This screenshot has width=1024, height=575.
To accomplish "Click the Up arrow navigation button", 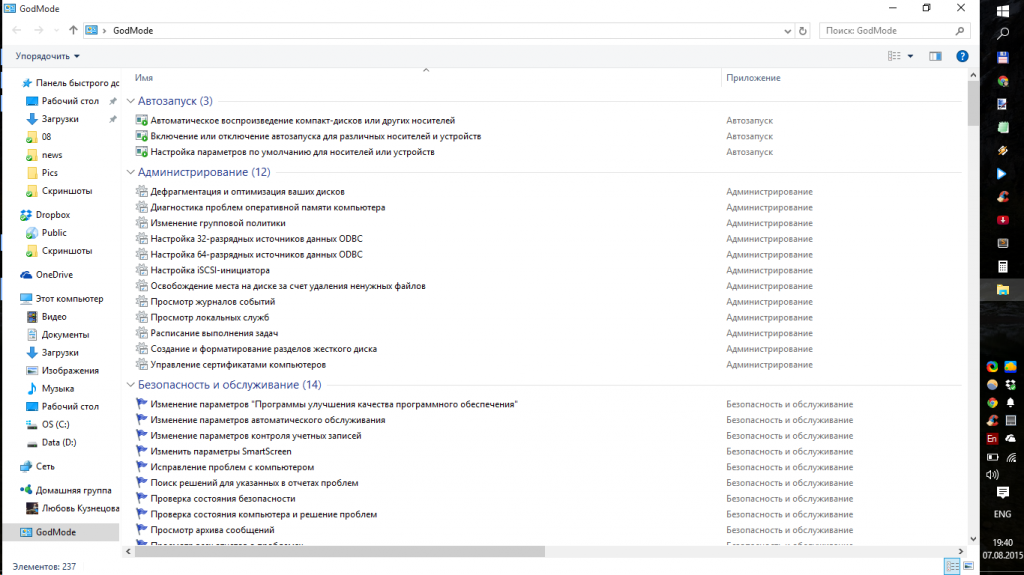I will 73,31.
